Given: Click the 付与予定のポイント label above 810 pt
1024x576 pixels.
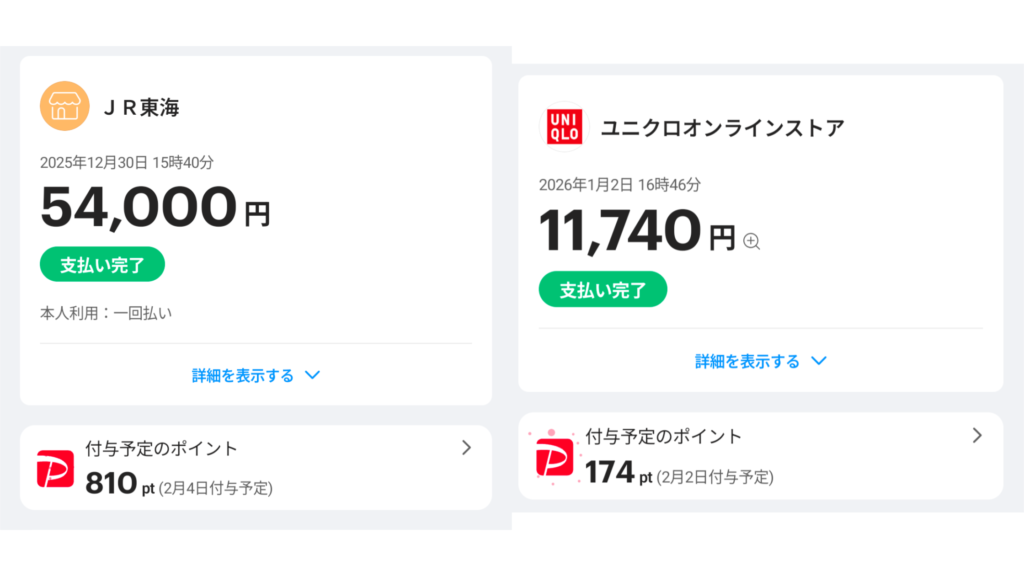Looking at the screenshot, I should [162, 449].
